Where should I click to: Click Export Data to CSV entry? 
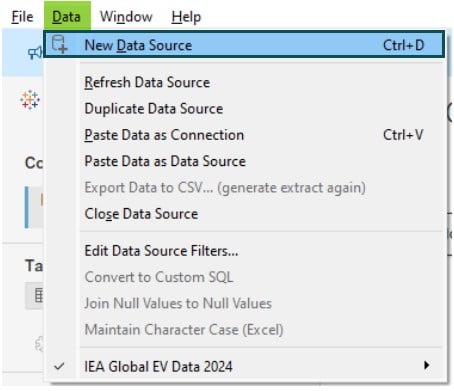click(225, 188)
